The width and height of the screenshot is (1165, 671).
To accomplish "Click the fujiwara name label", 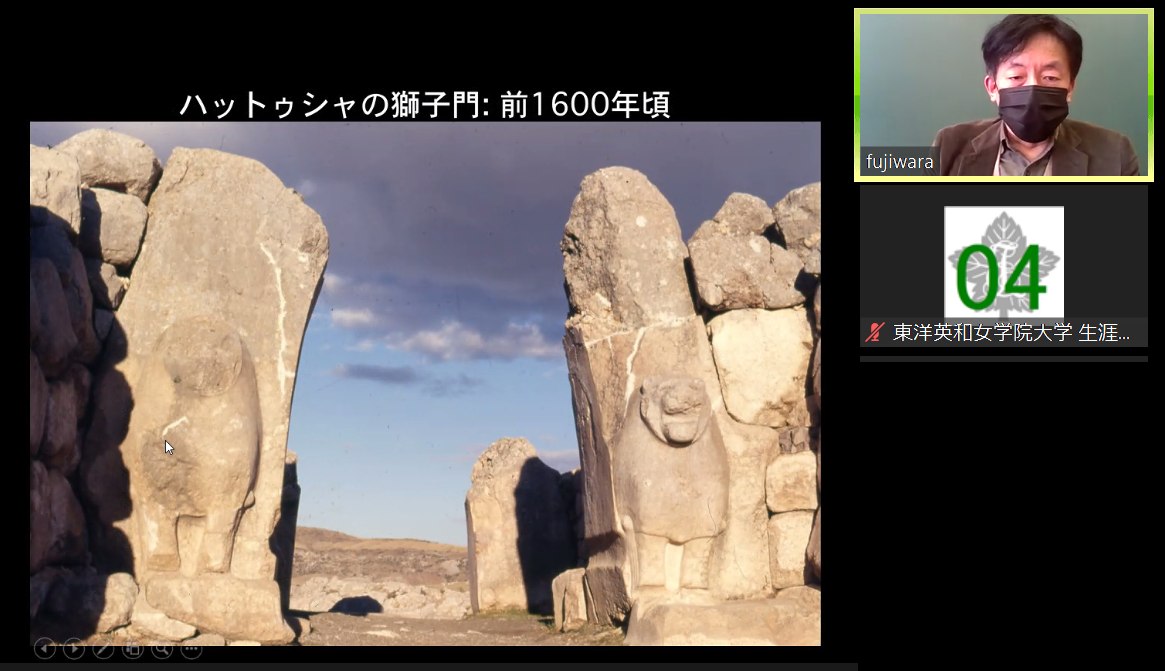I will pos(897,162).
